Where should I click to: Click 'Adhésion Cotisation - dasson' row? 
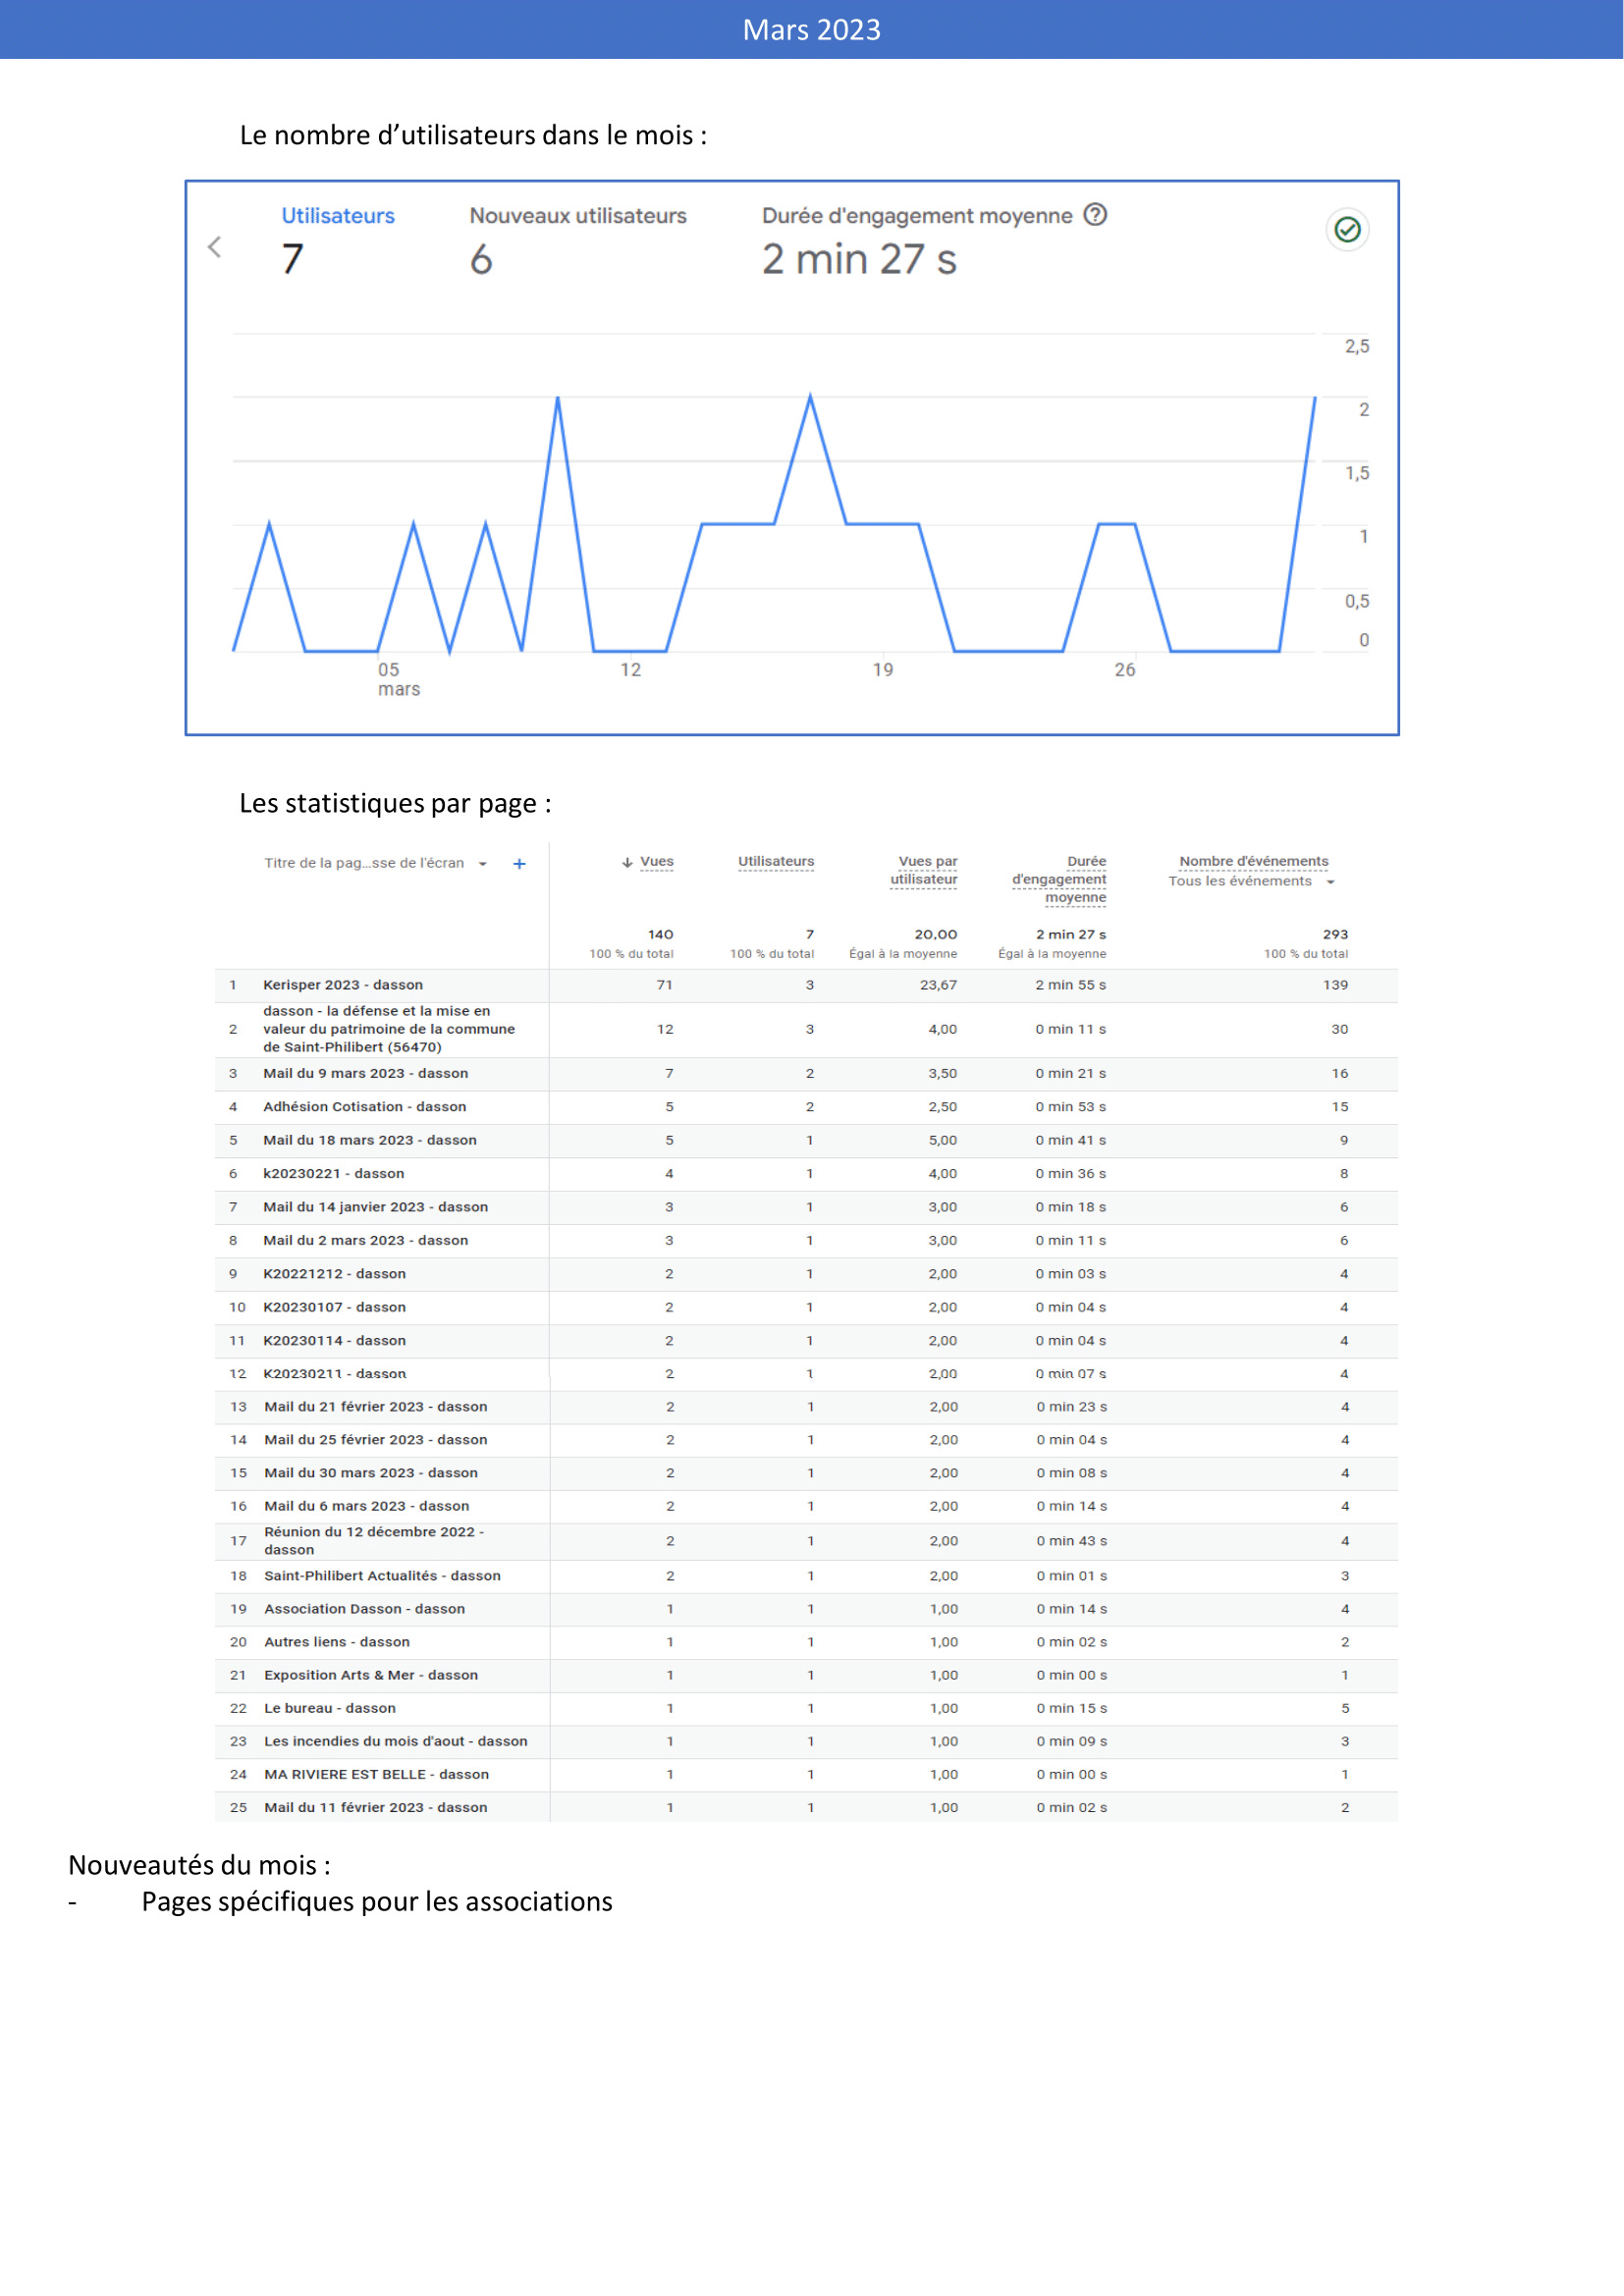click(x=806, y=1108)
